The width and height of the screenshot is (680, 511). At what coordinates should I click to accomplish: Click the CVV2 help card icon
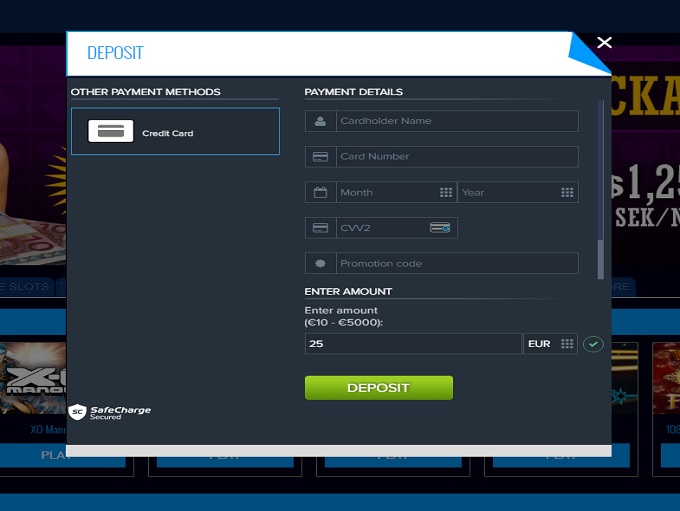[440, 228]
